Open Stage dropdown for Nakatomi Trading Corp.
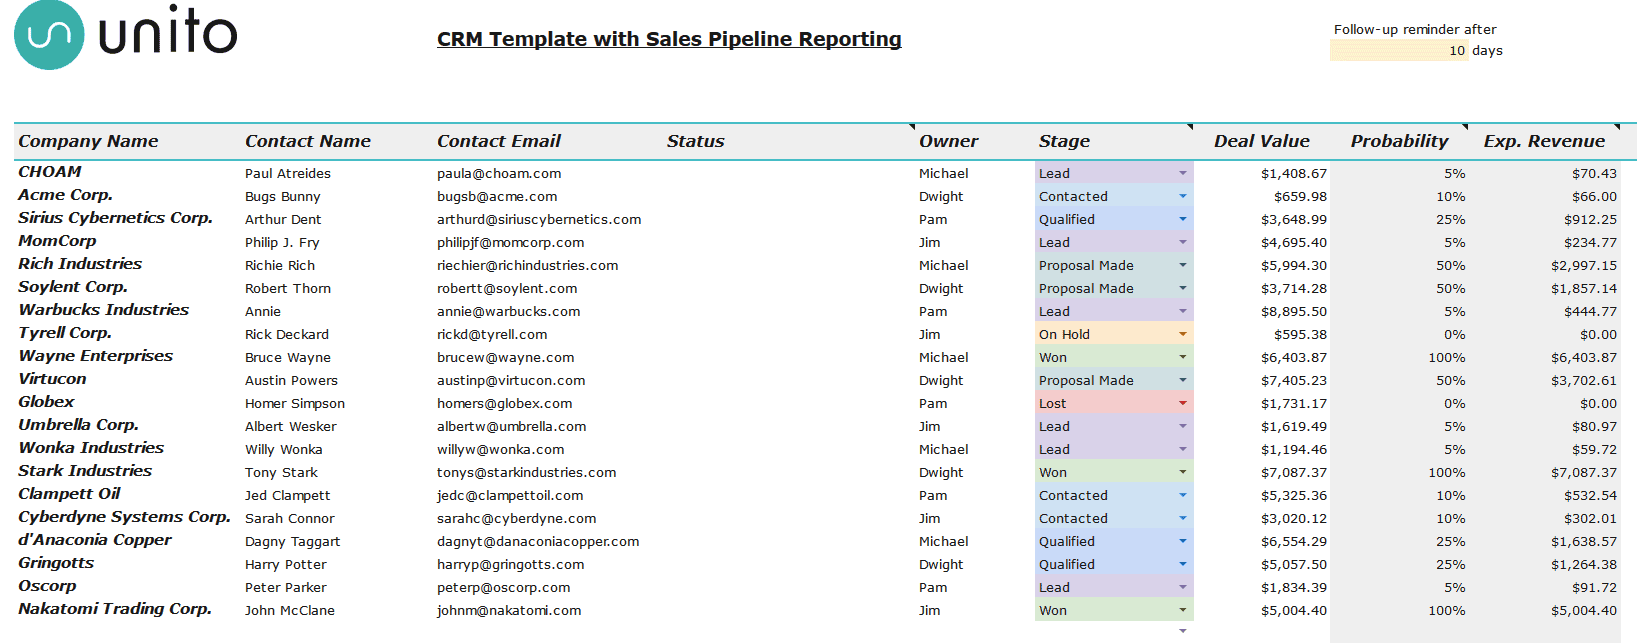 (x=1183, y=610)
